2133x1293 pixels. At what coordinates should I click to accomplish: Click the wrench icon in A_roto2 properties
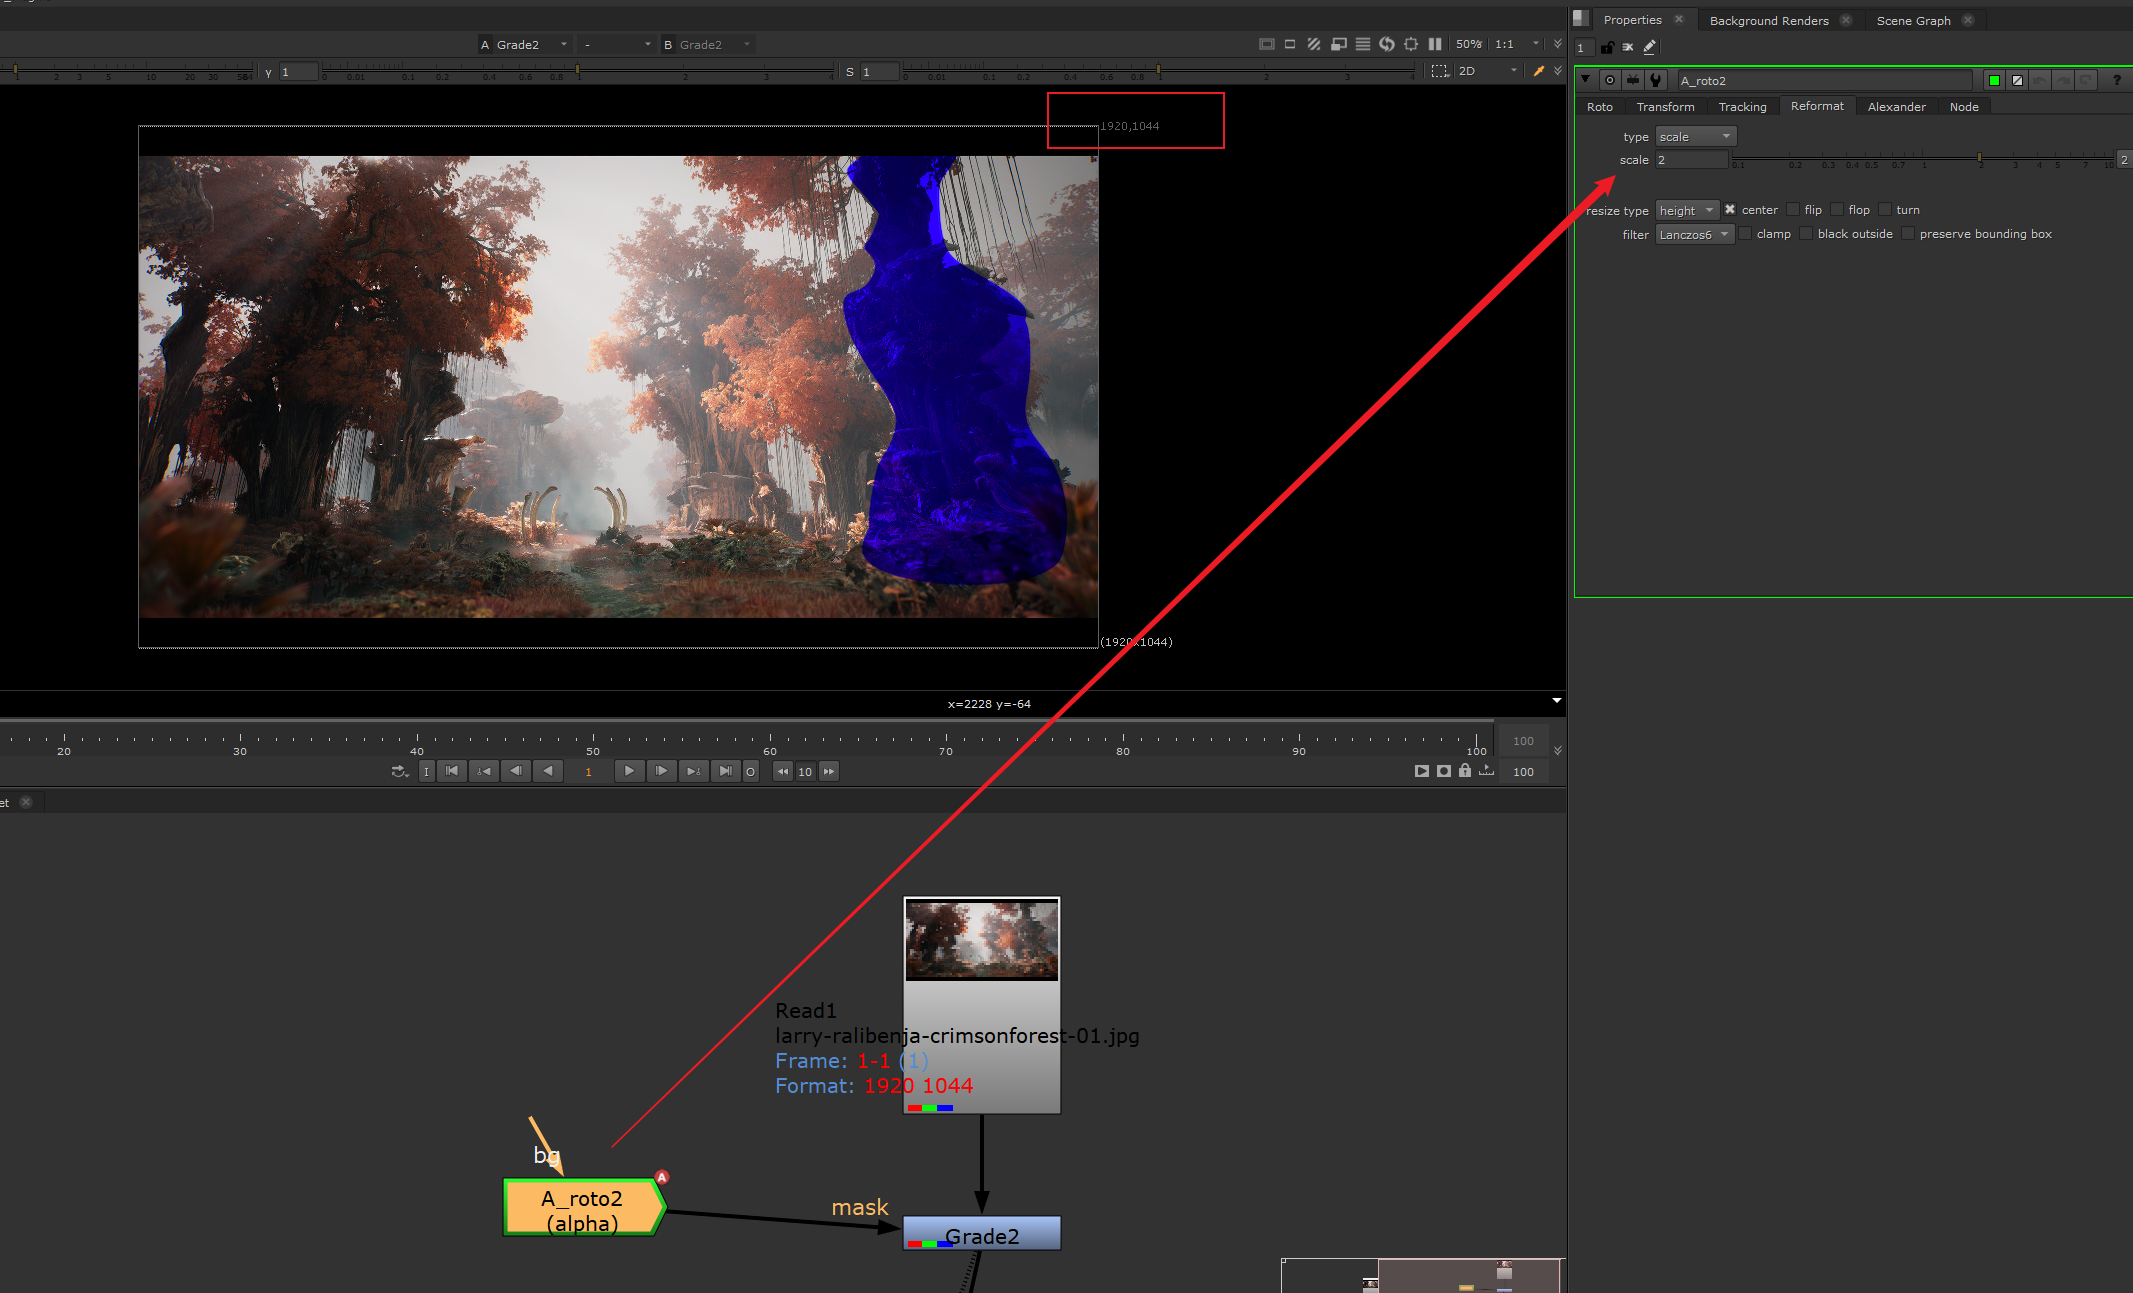[1656, 80]
